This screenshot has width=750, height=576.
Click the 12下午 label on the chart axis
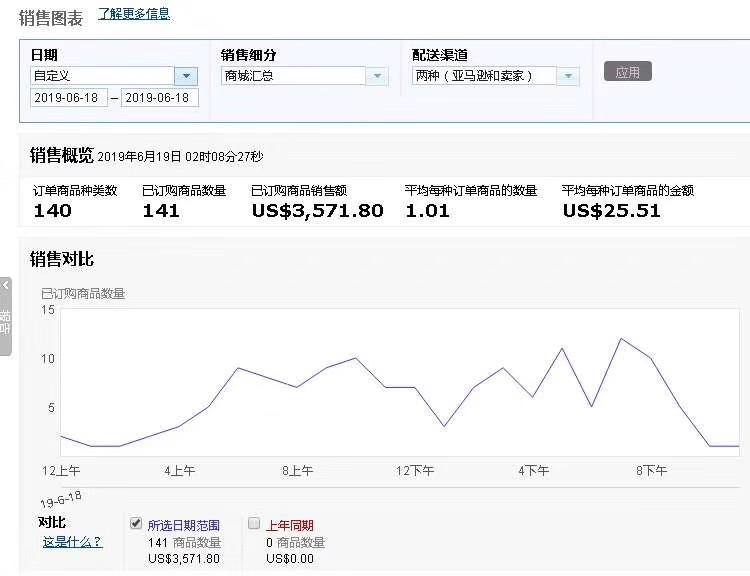415,470
